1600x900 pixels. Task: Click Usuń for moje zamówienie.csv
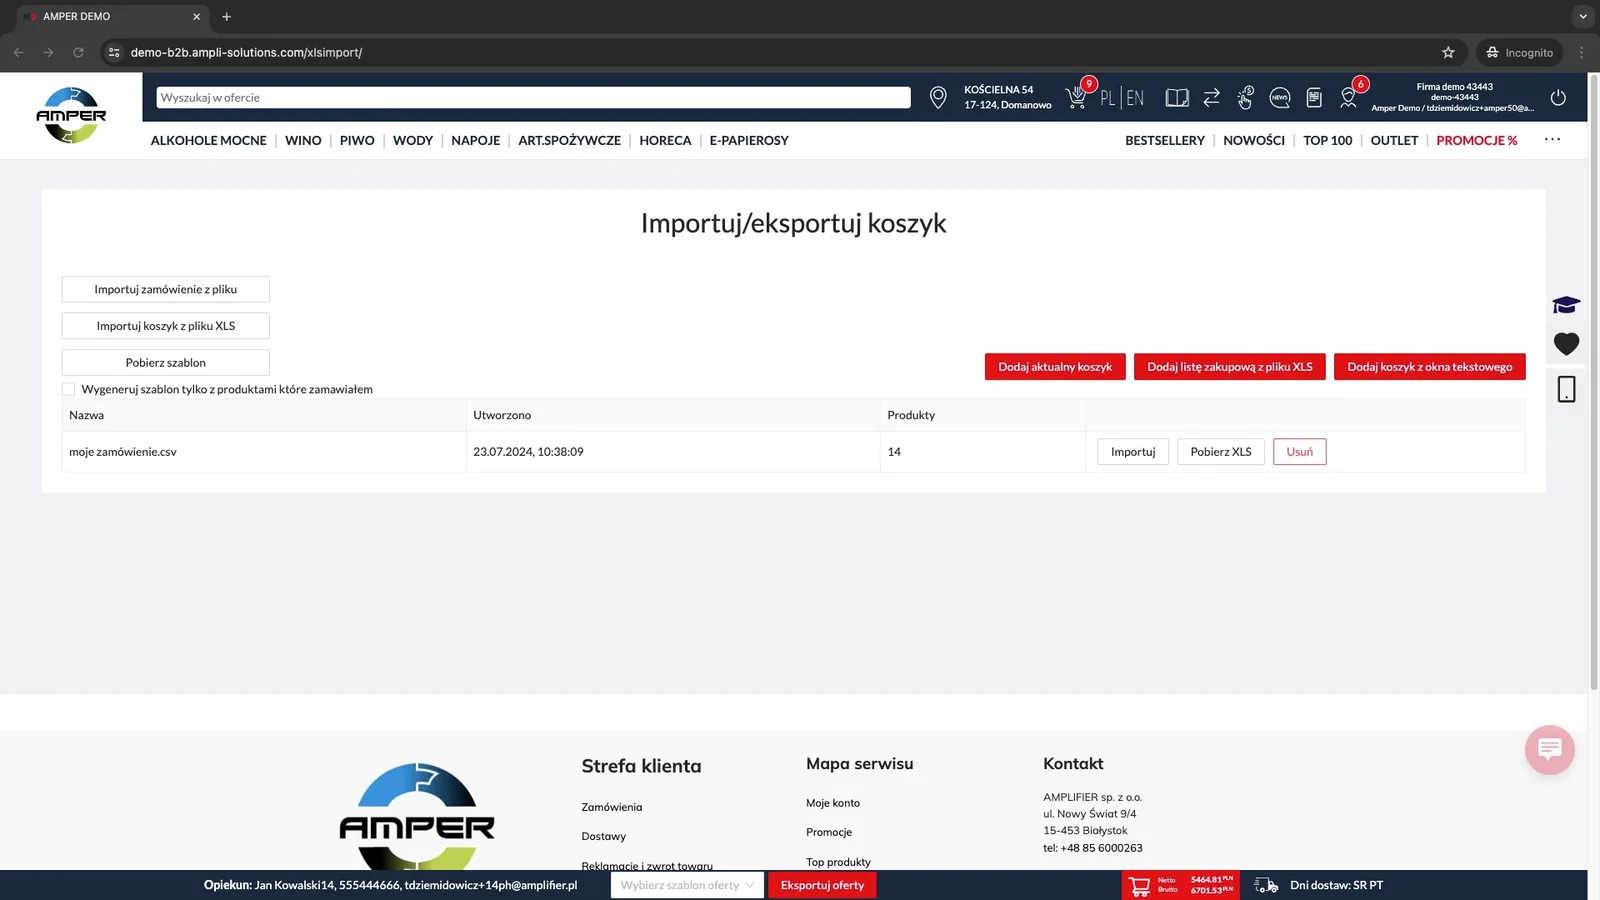(1299, 452)
